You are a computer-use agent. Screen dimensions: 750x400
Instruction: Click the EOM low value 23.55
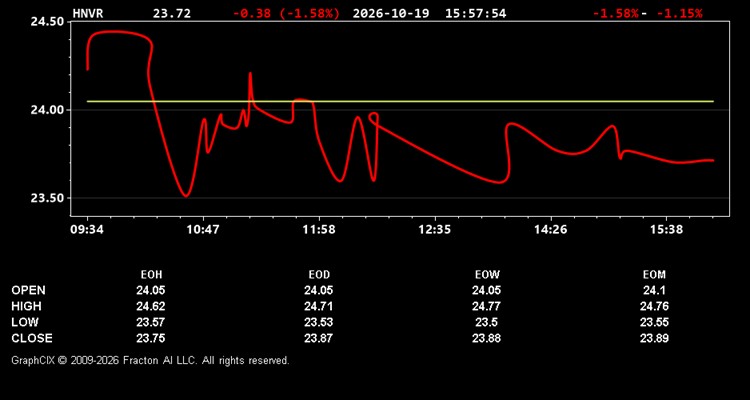pyautogui.click(x=654, y=322)
